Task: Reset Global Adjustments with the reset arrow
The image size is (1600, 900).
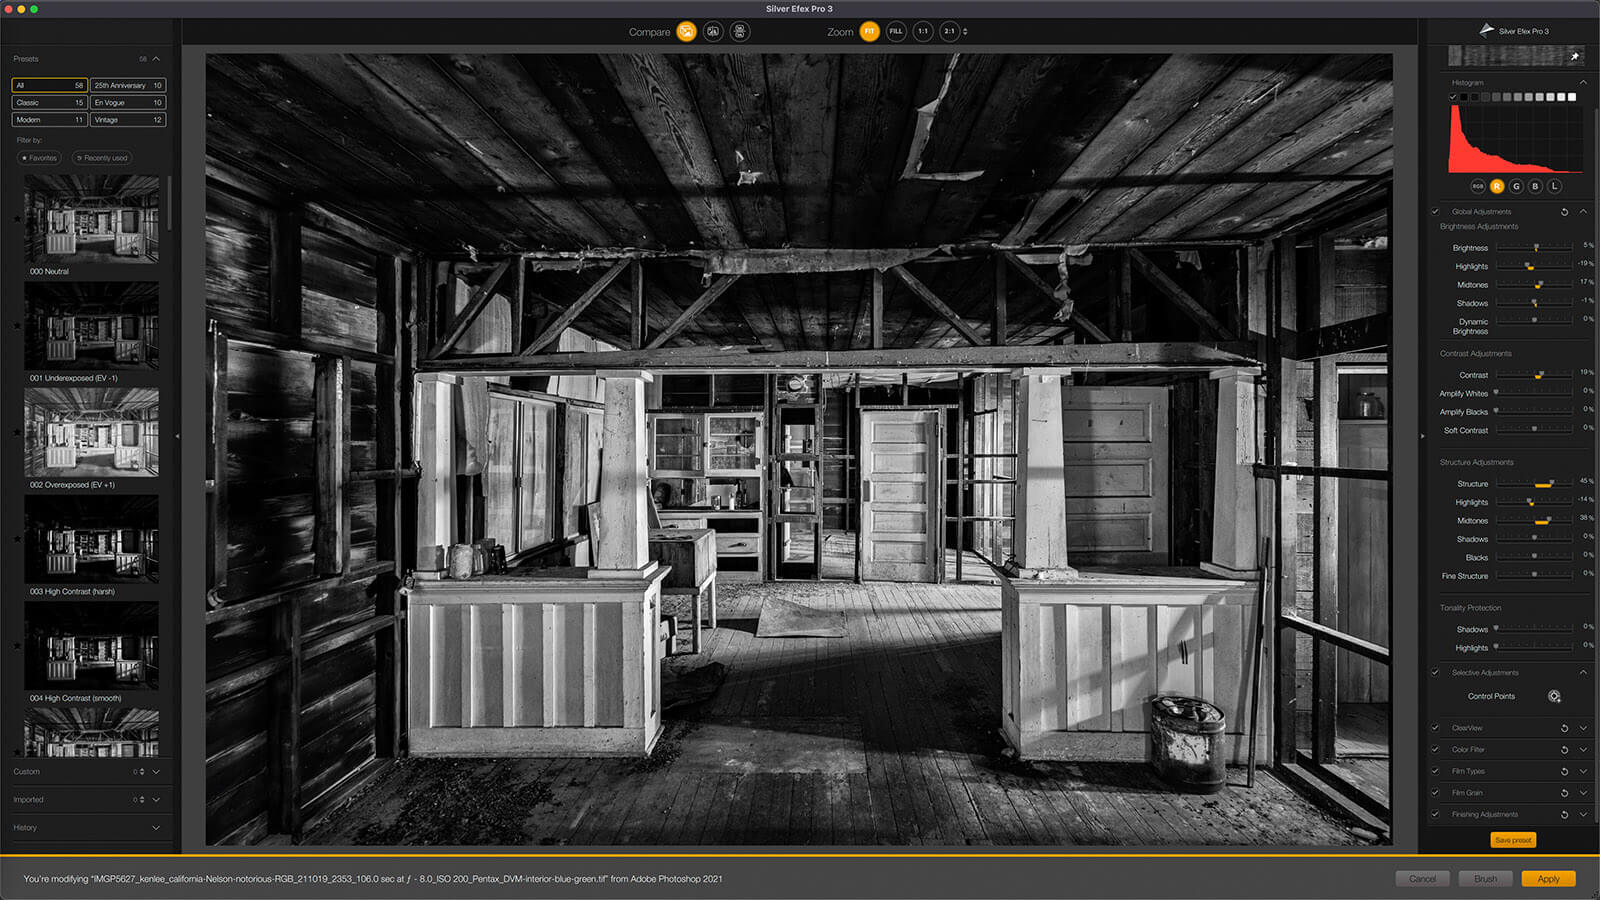Action: click(1564, 212)
